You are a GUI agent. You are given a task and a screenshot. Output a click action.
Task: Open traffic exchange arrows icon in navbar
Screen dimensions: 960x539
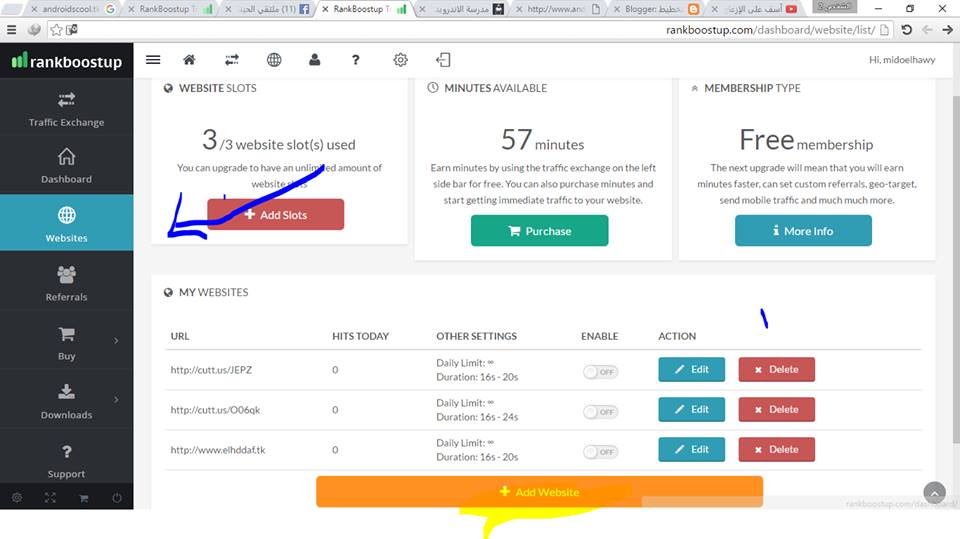pyautogui.click(x=231, y=59)
